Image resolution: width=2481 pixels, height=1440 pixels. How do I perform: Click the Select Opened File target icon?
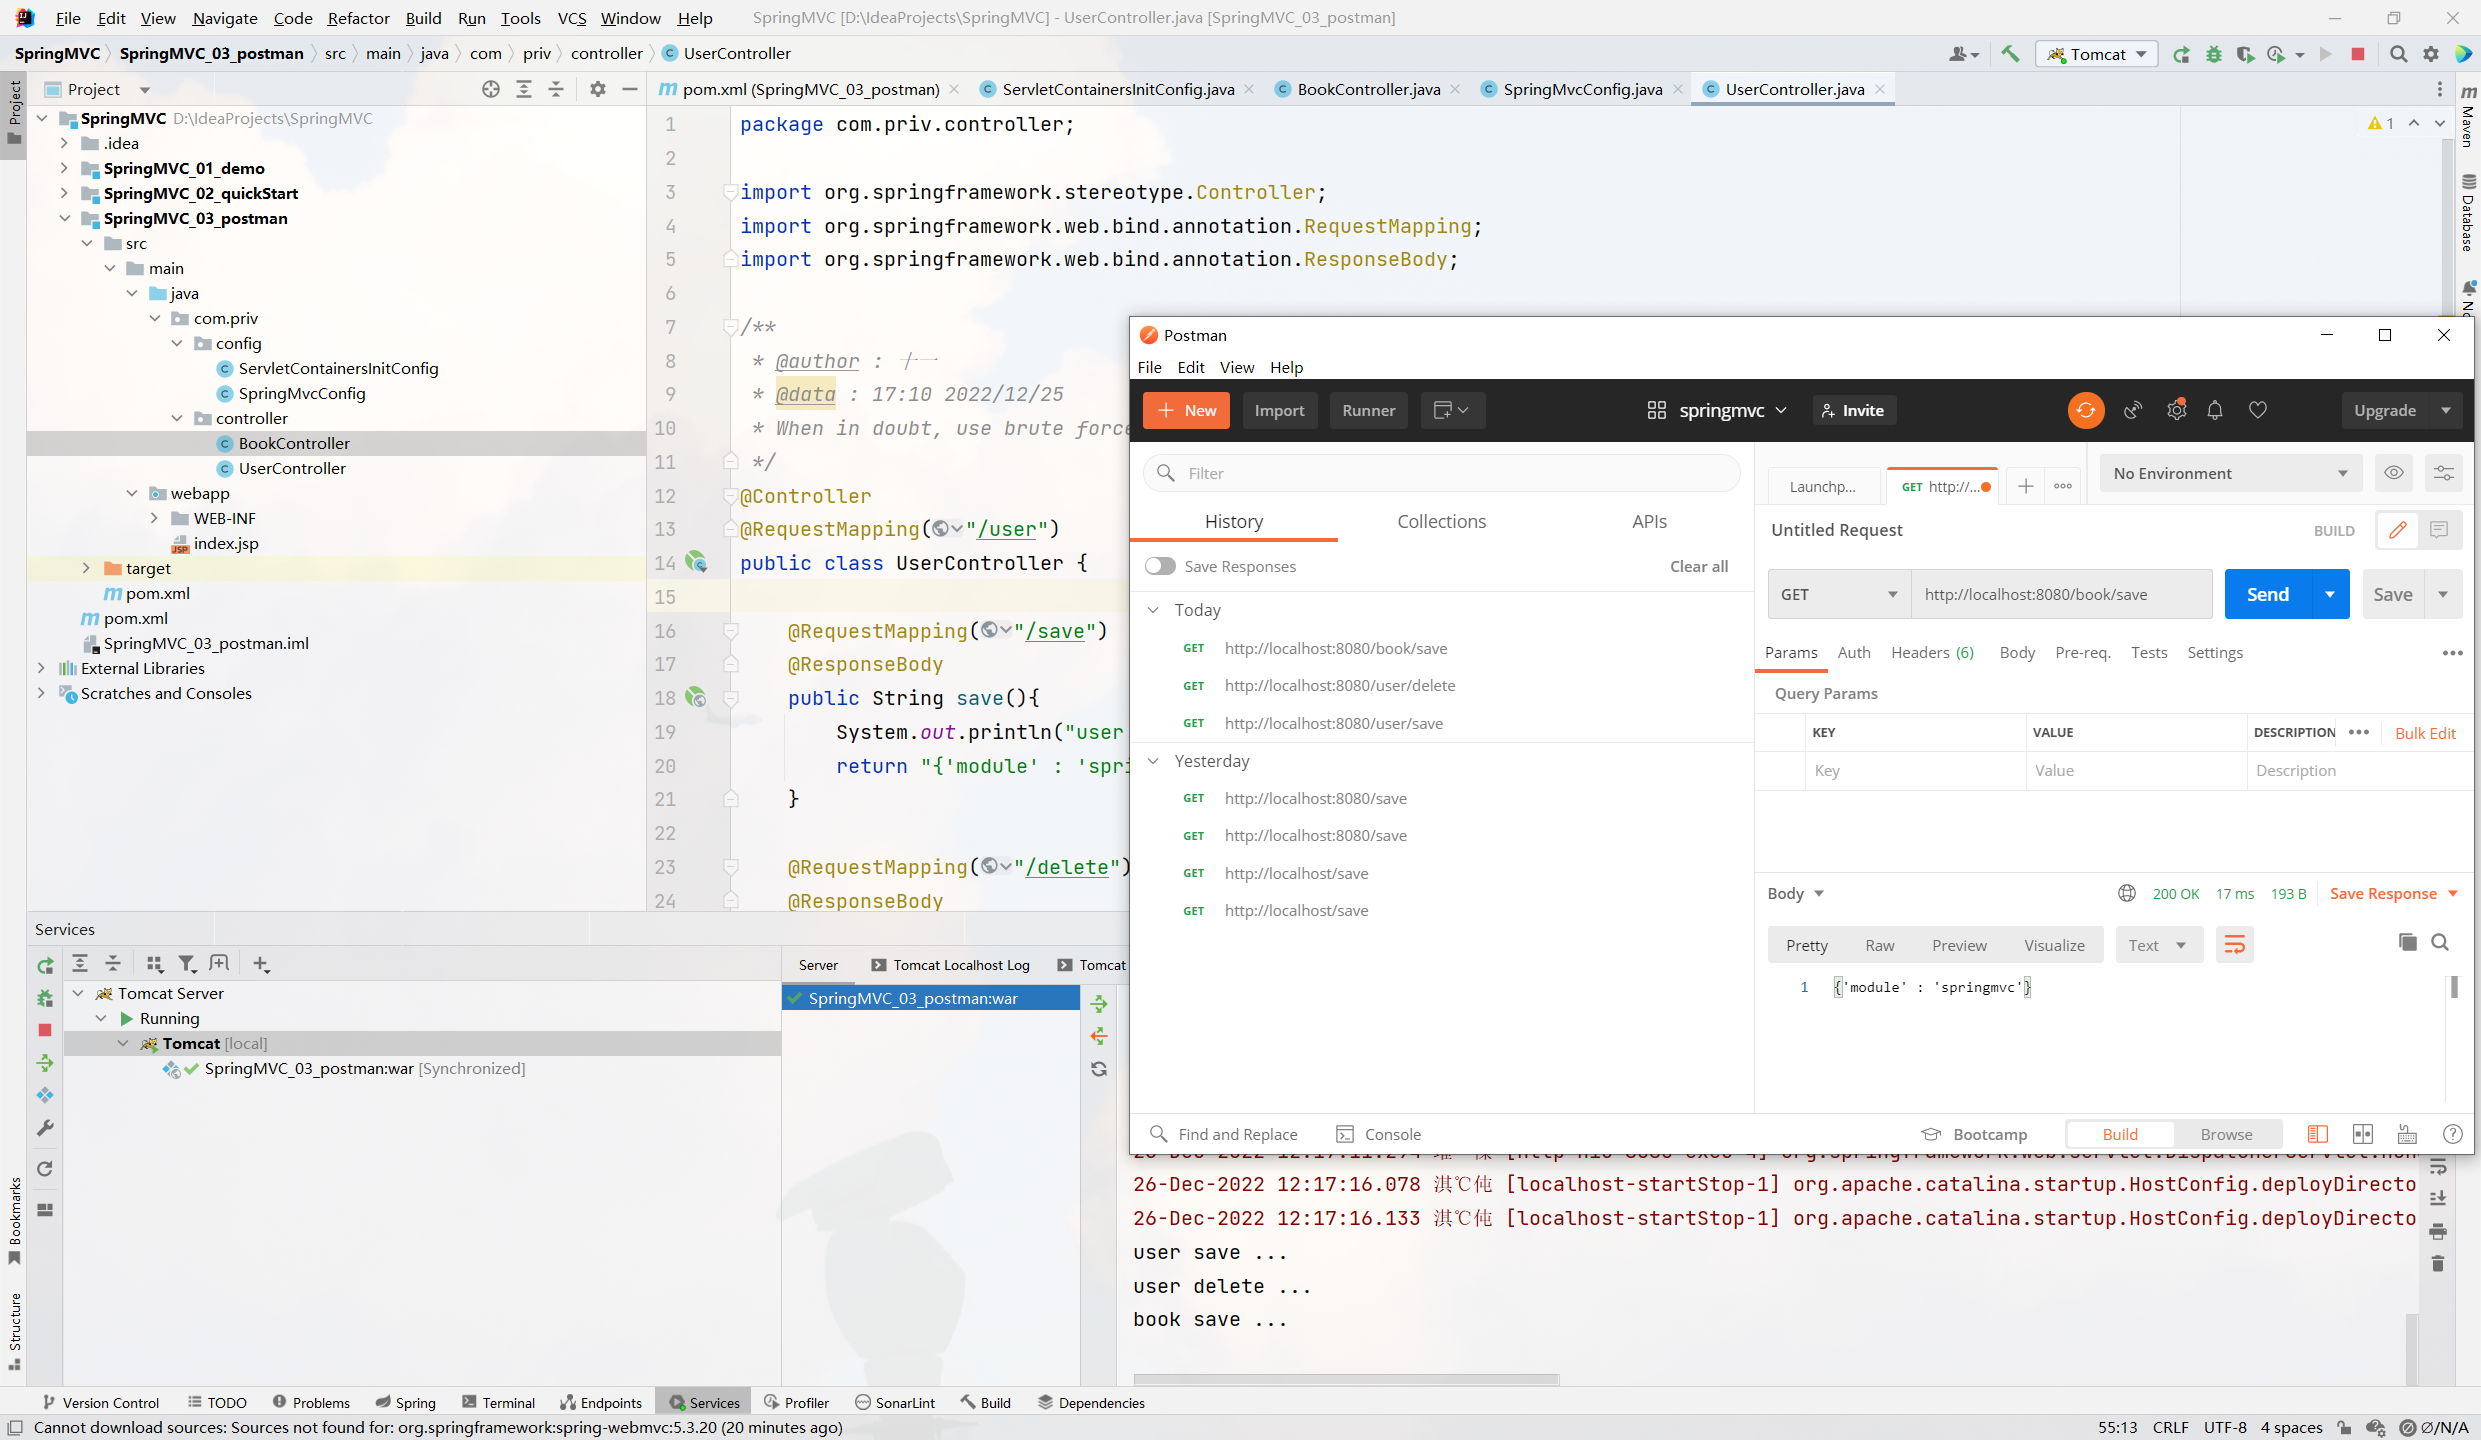[491, 89]
